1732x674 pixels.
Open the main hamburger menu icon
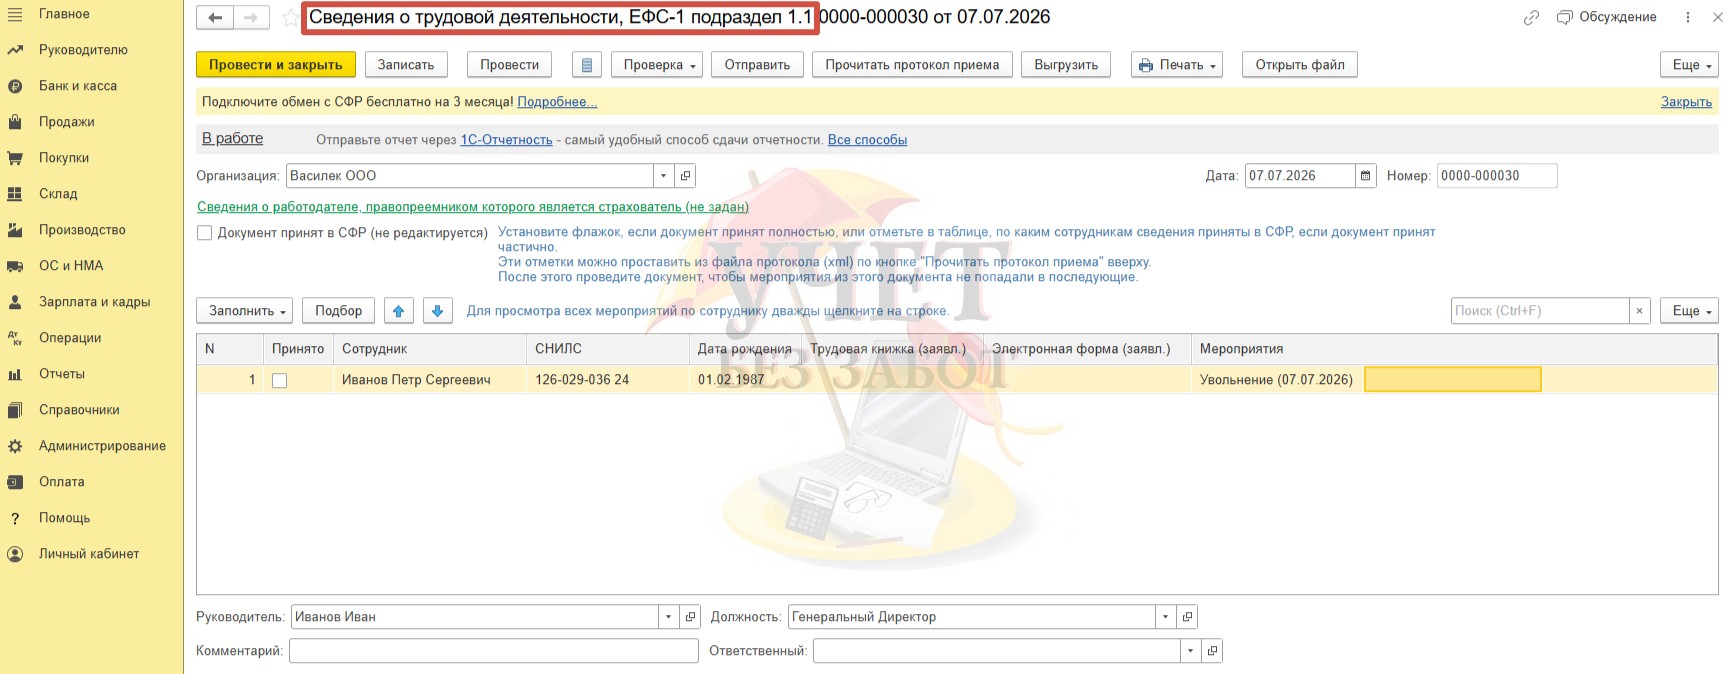coord(15,14)
